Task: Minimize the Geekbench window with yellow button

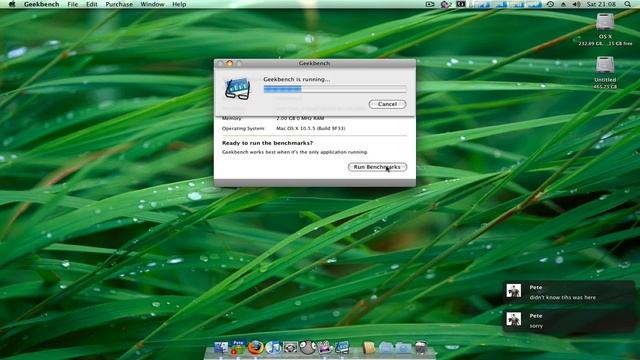Action: click(x=229, y=63)
